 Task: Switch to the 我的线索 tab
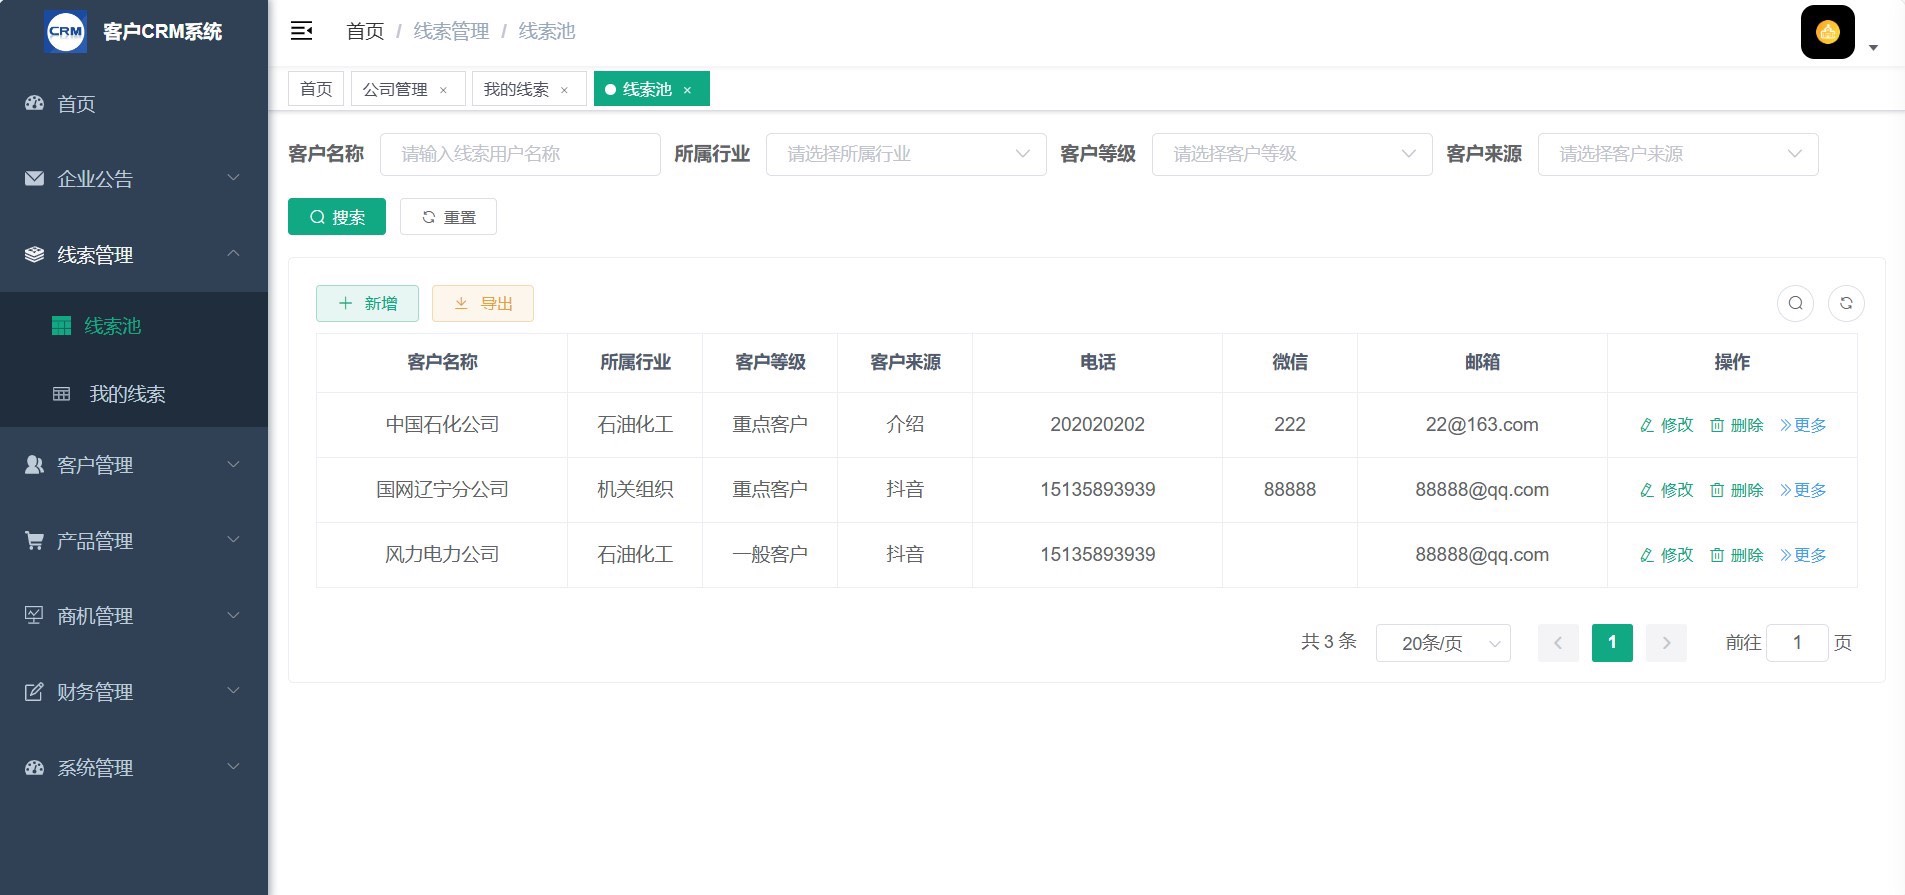(x=516, y=89)
